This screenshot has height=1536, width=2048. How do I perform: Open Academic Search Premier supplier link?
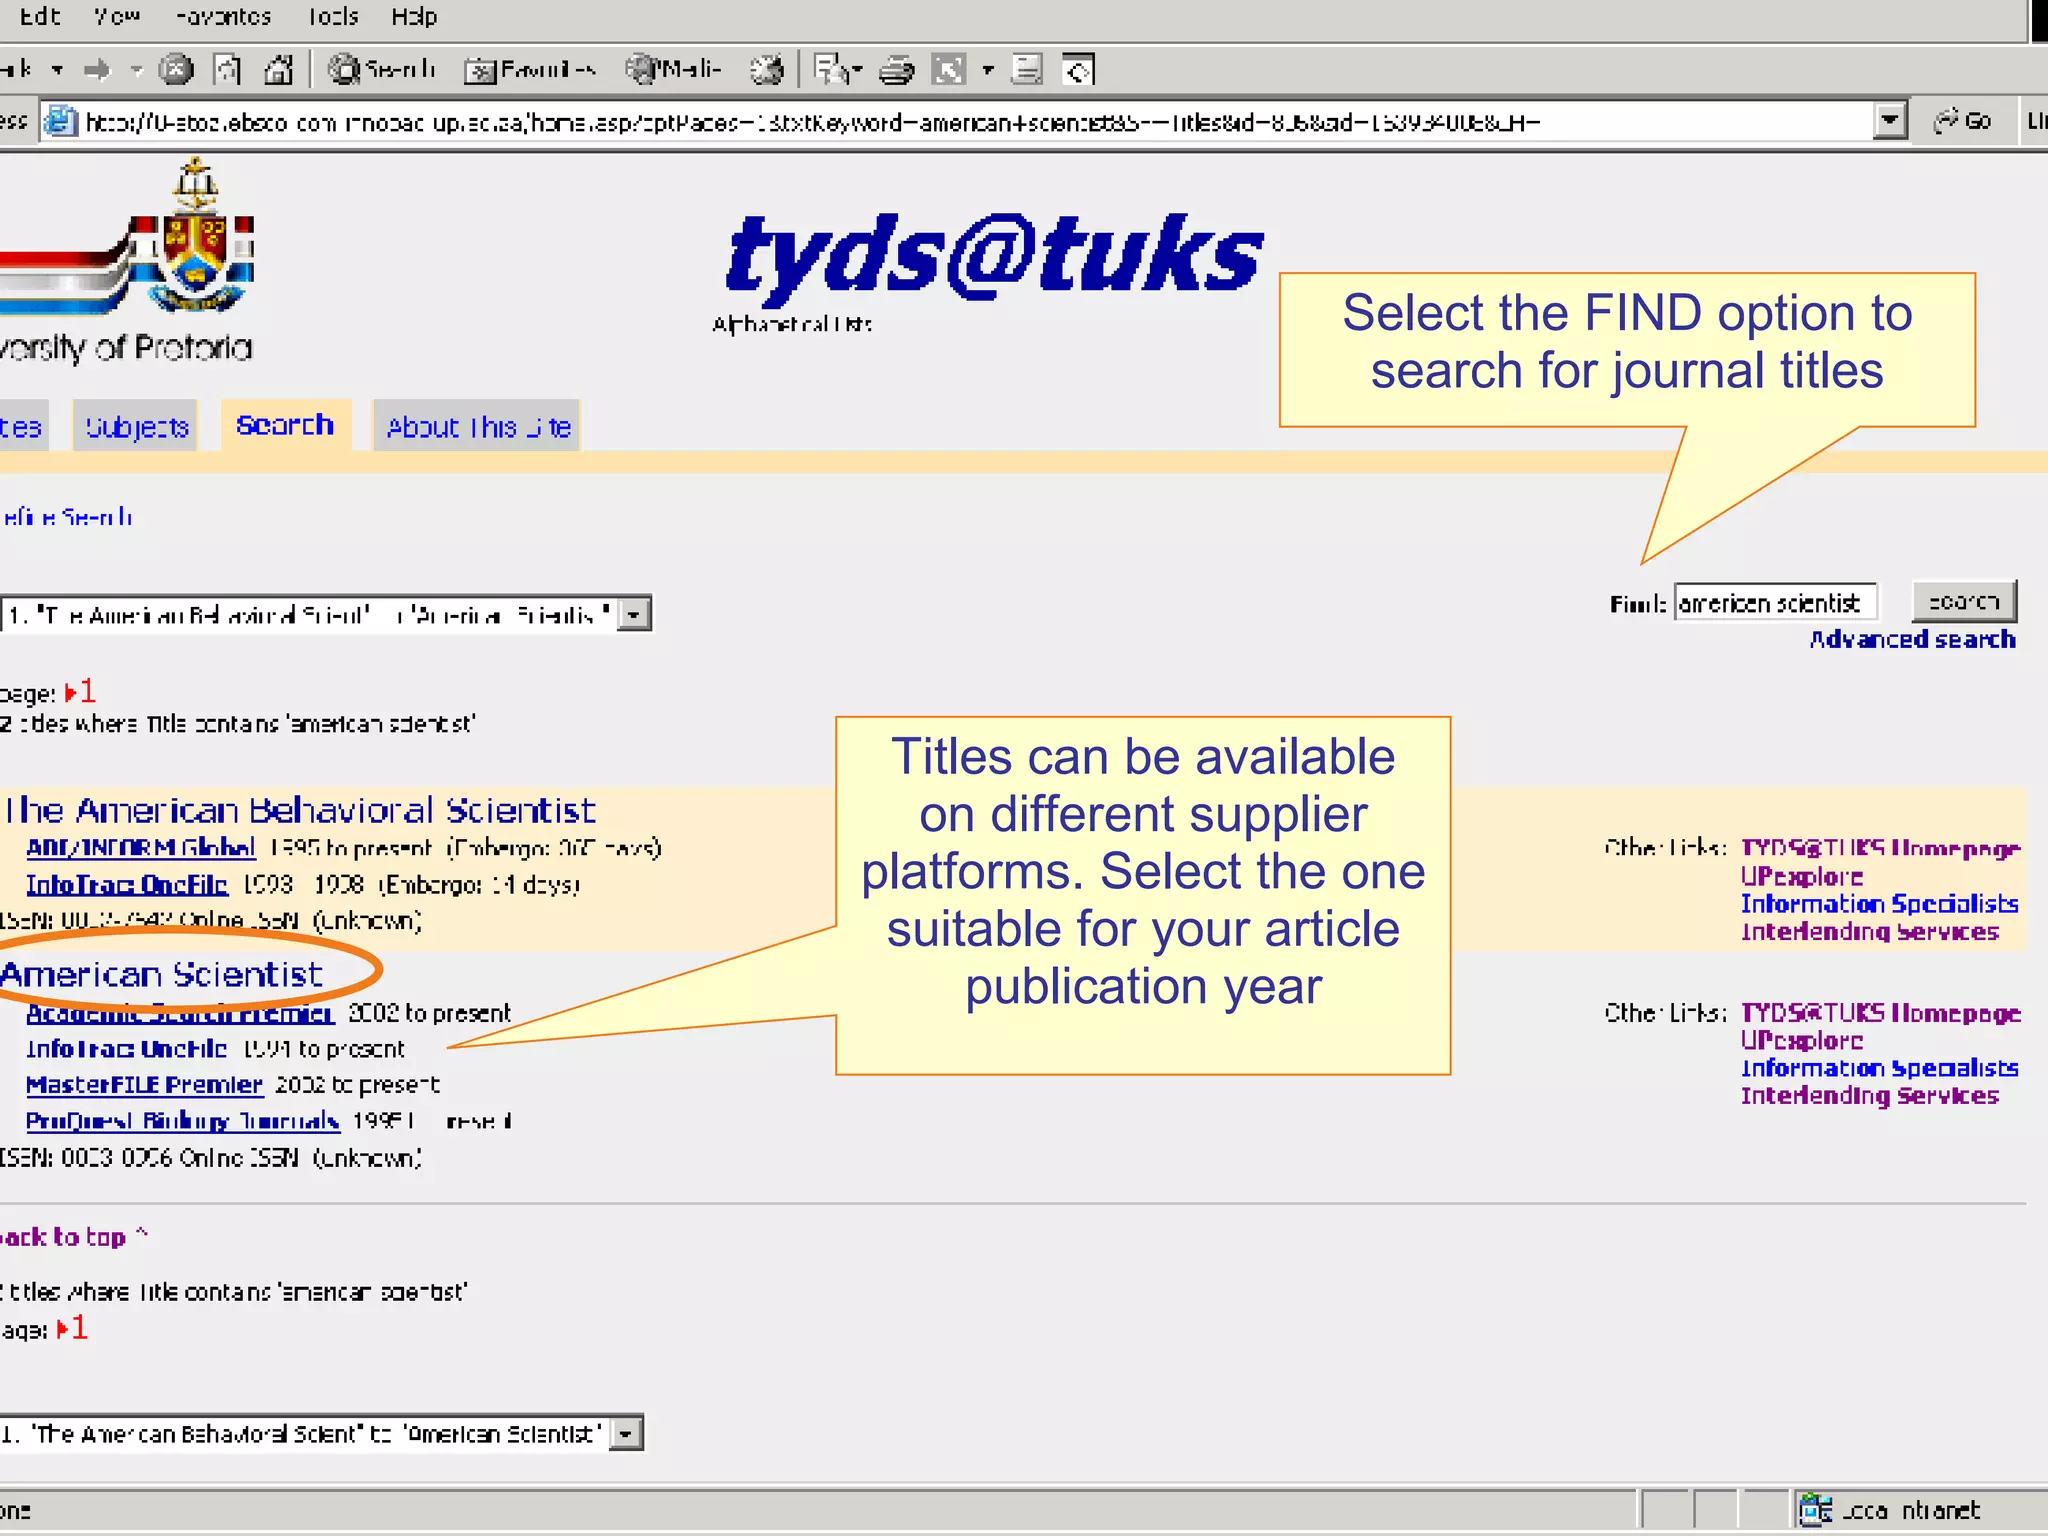click(x=180, y=1013)
